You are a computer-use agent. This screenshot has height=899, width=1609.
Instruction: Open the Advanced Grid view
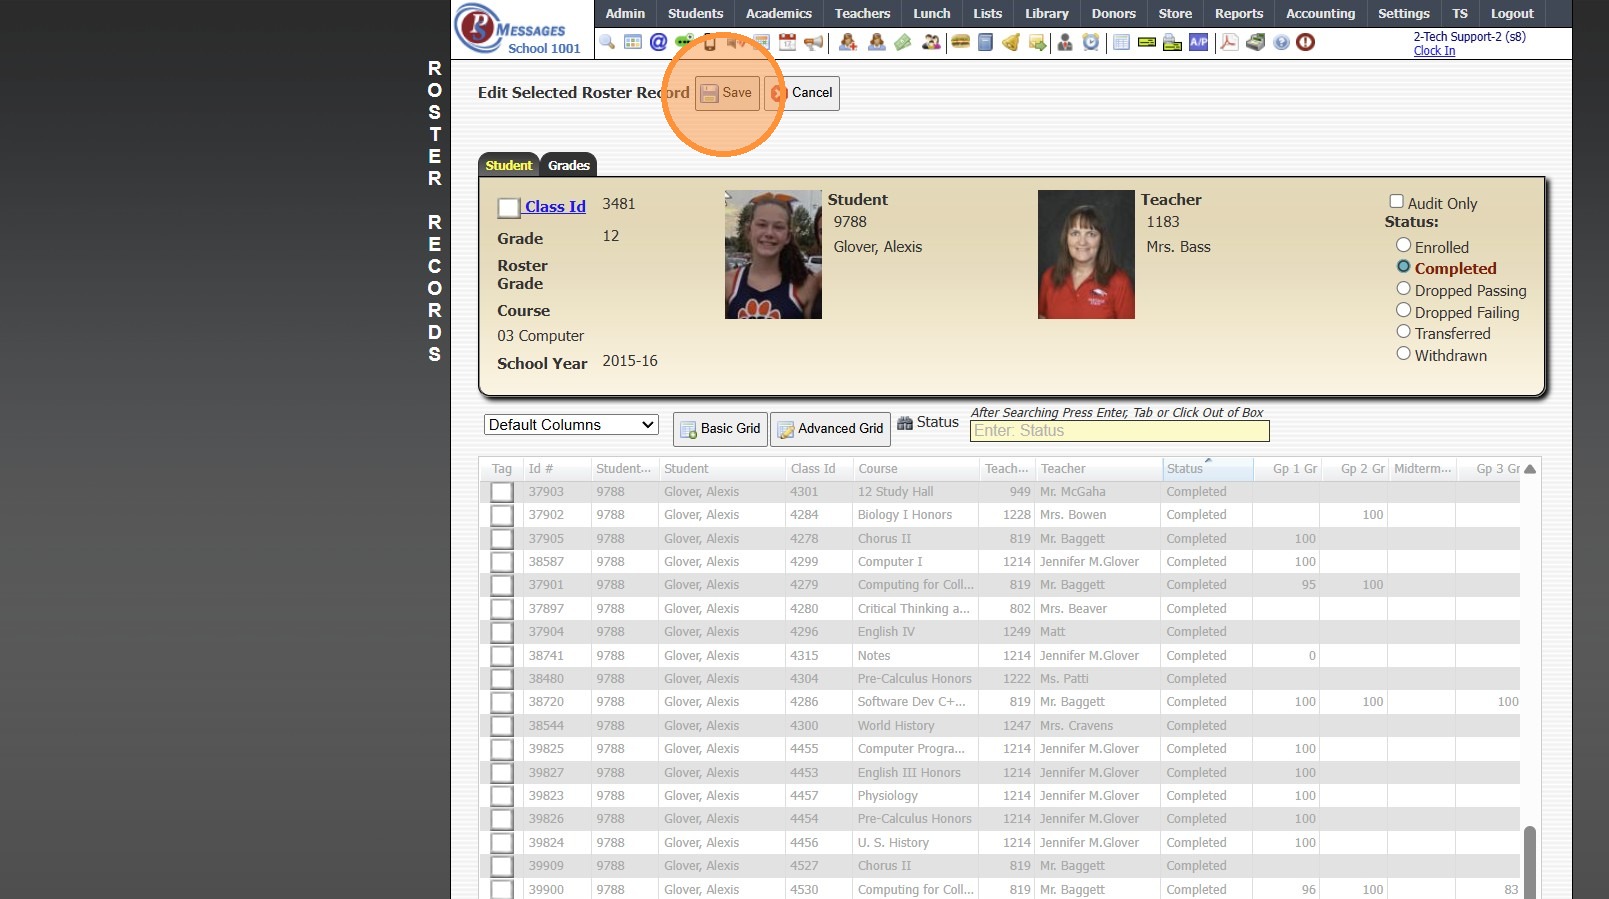point(830,429)
